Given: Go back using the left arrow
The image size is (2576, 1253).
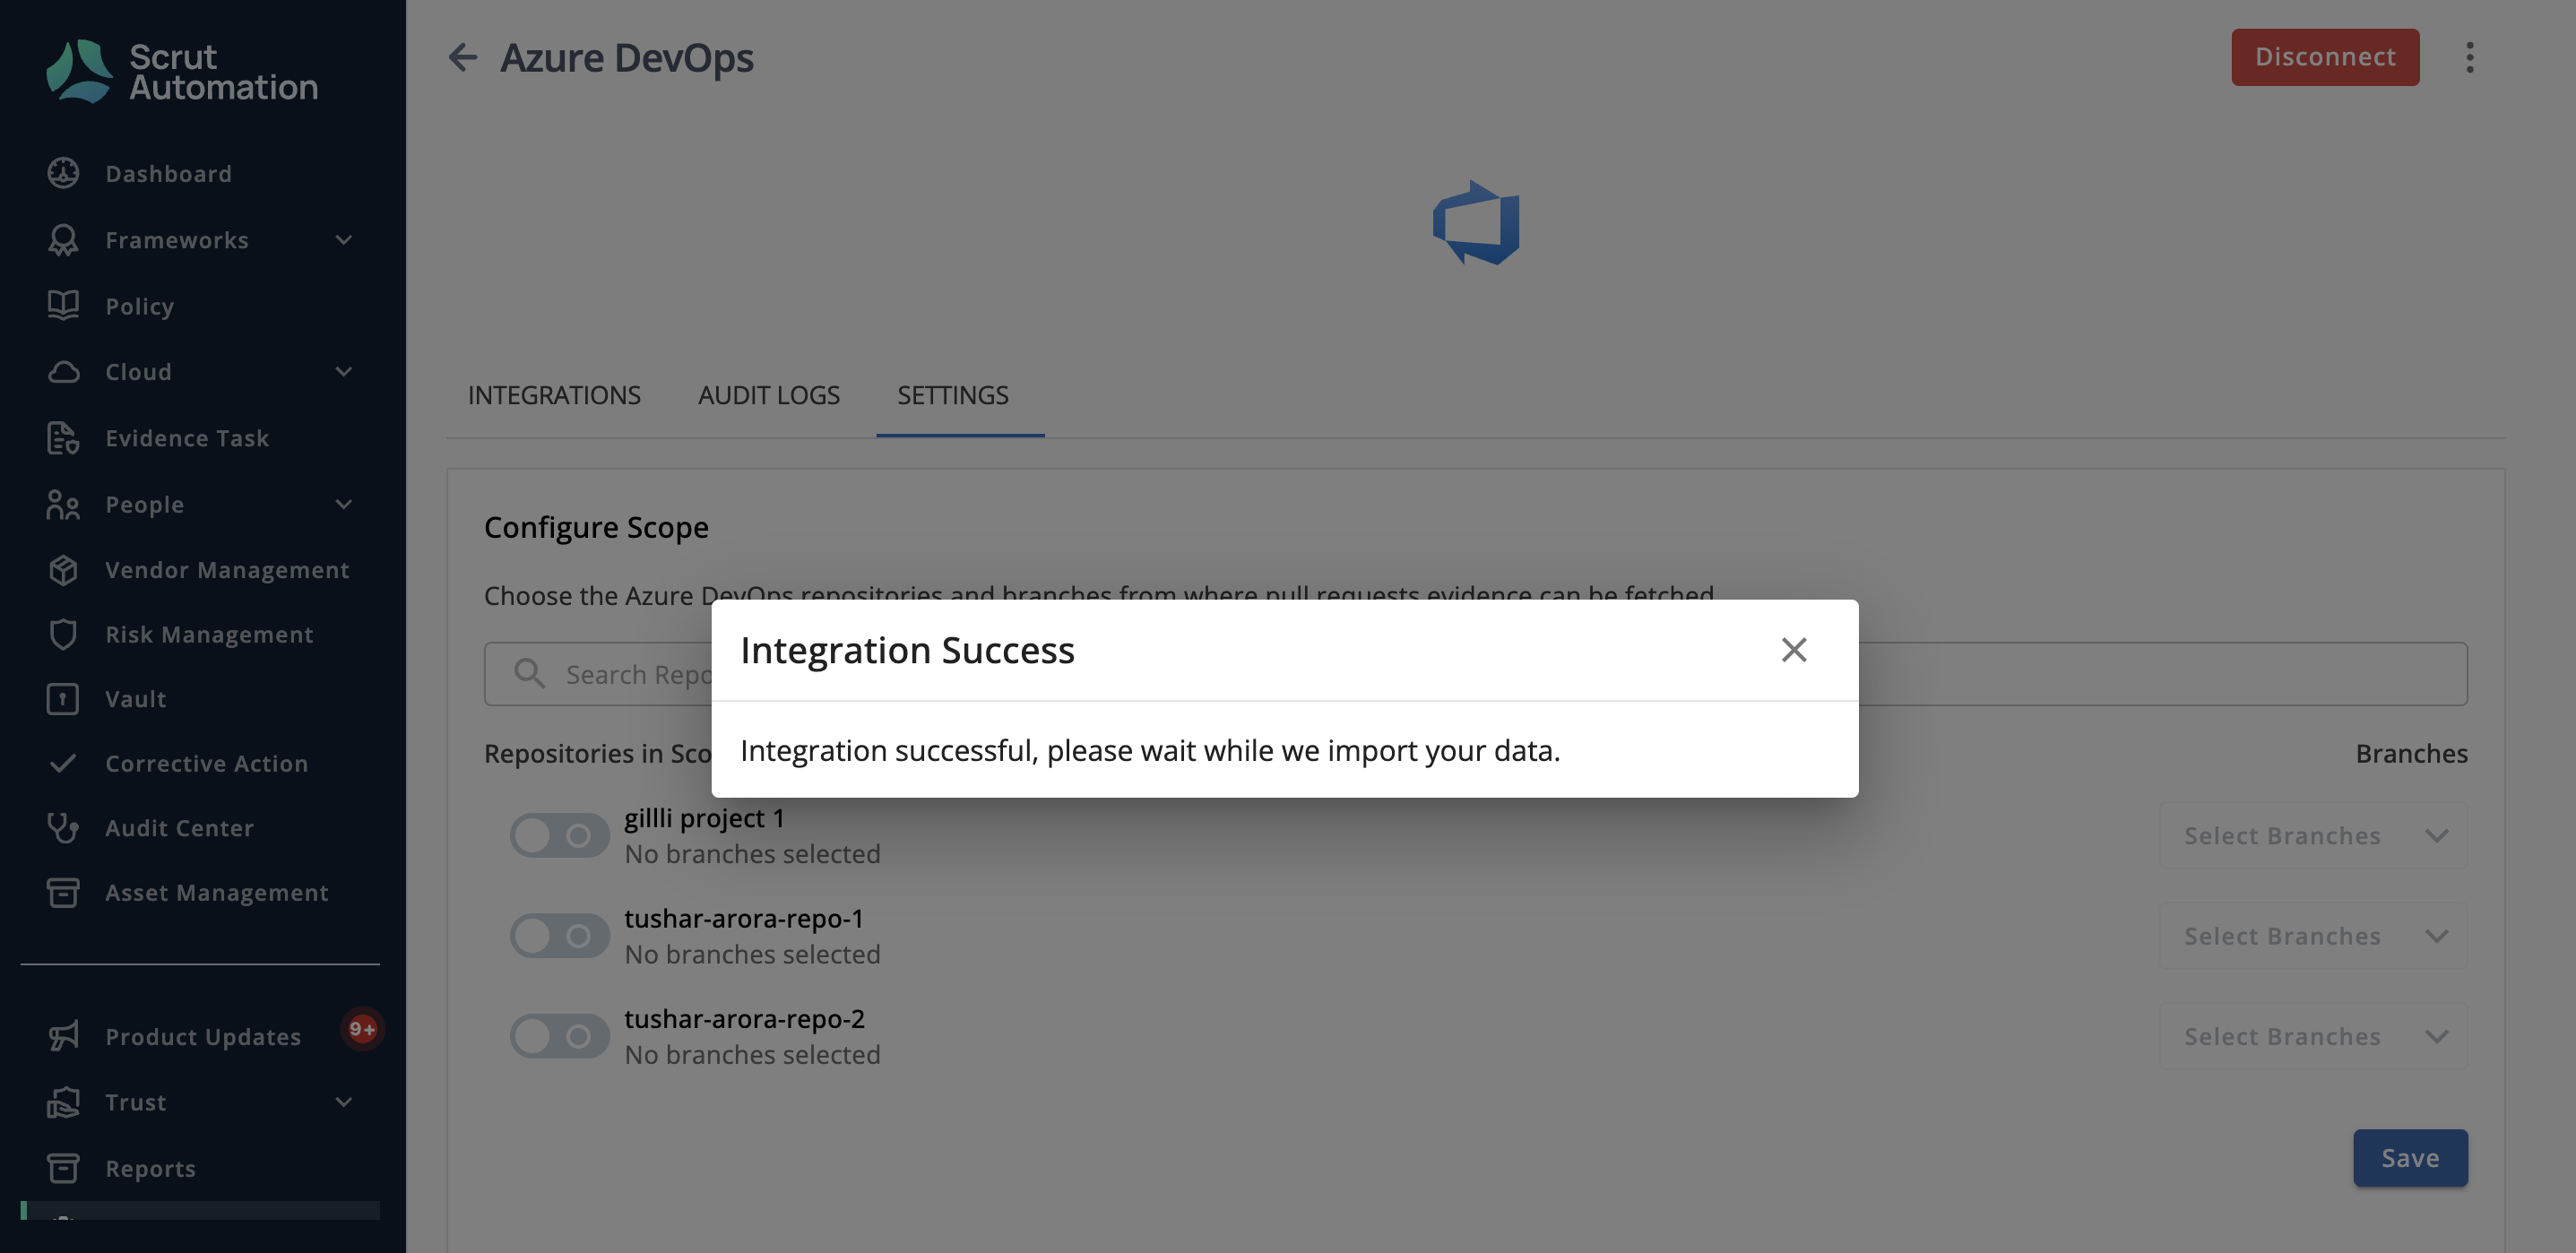Looking at the screenshot, I should tap(462, 57).
